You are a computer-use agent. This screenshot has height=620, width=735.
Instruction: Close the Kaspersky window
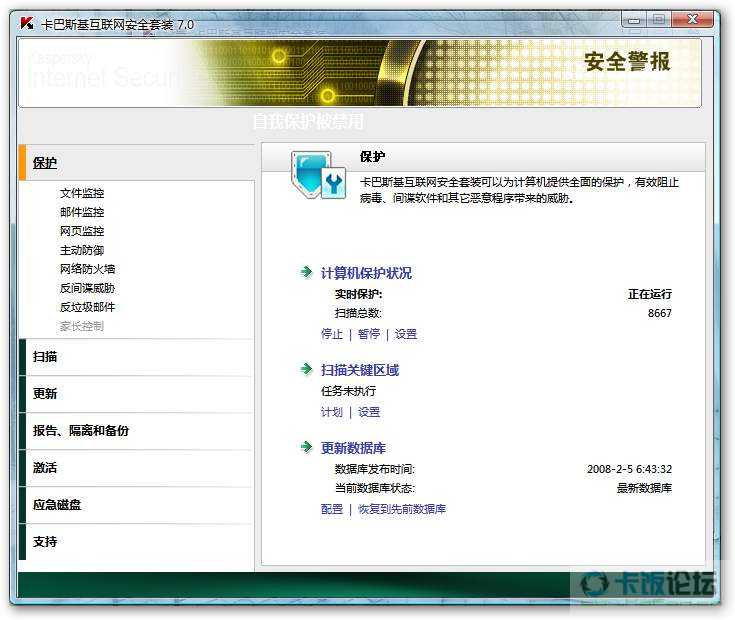tap(693, 20)
